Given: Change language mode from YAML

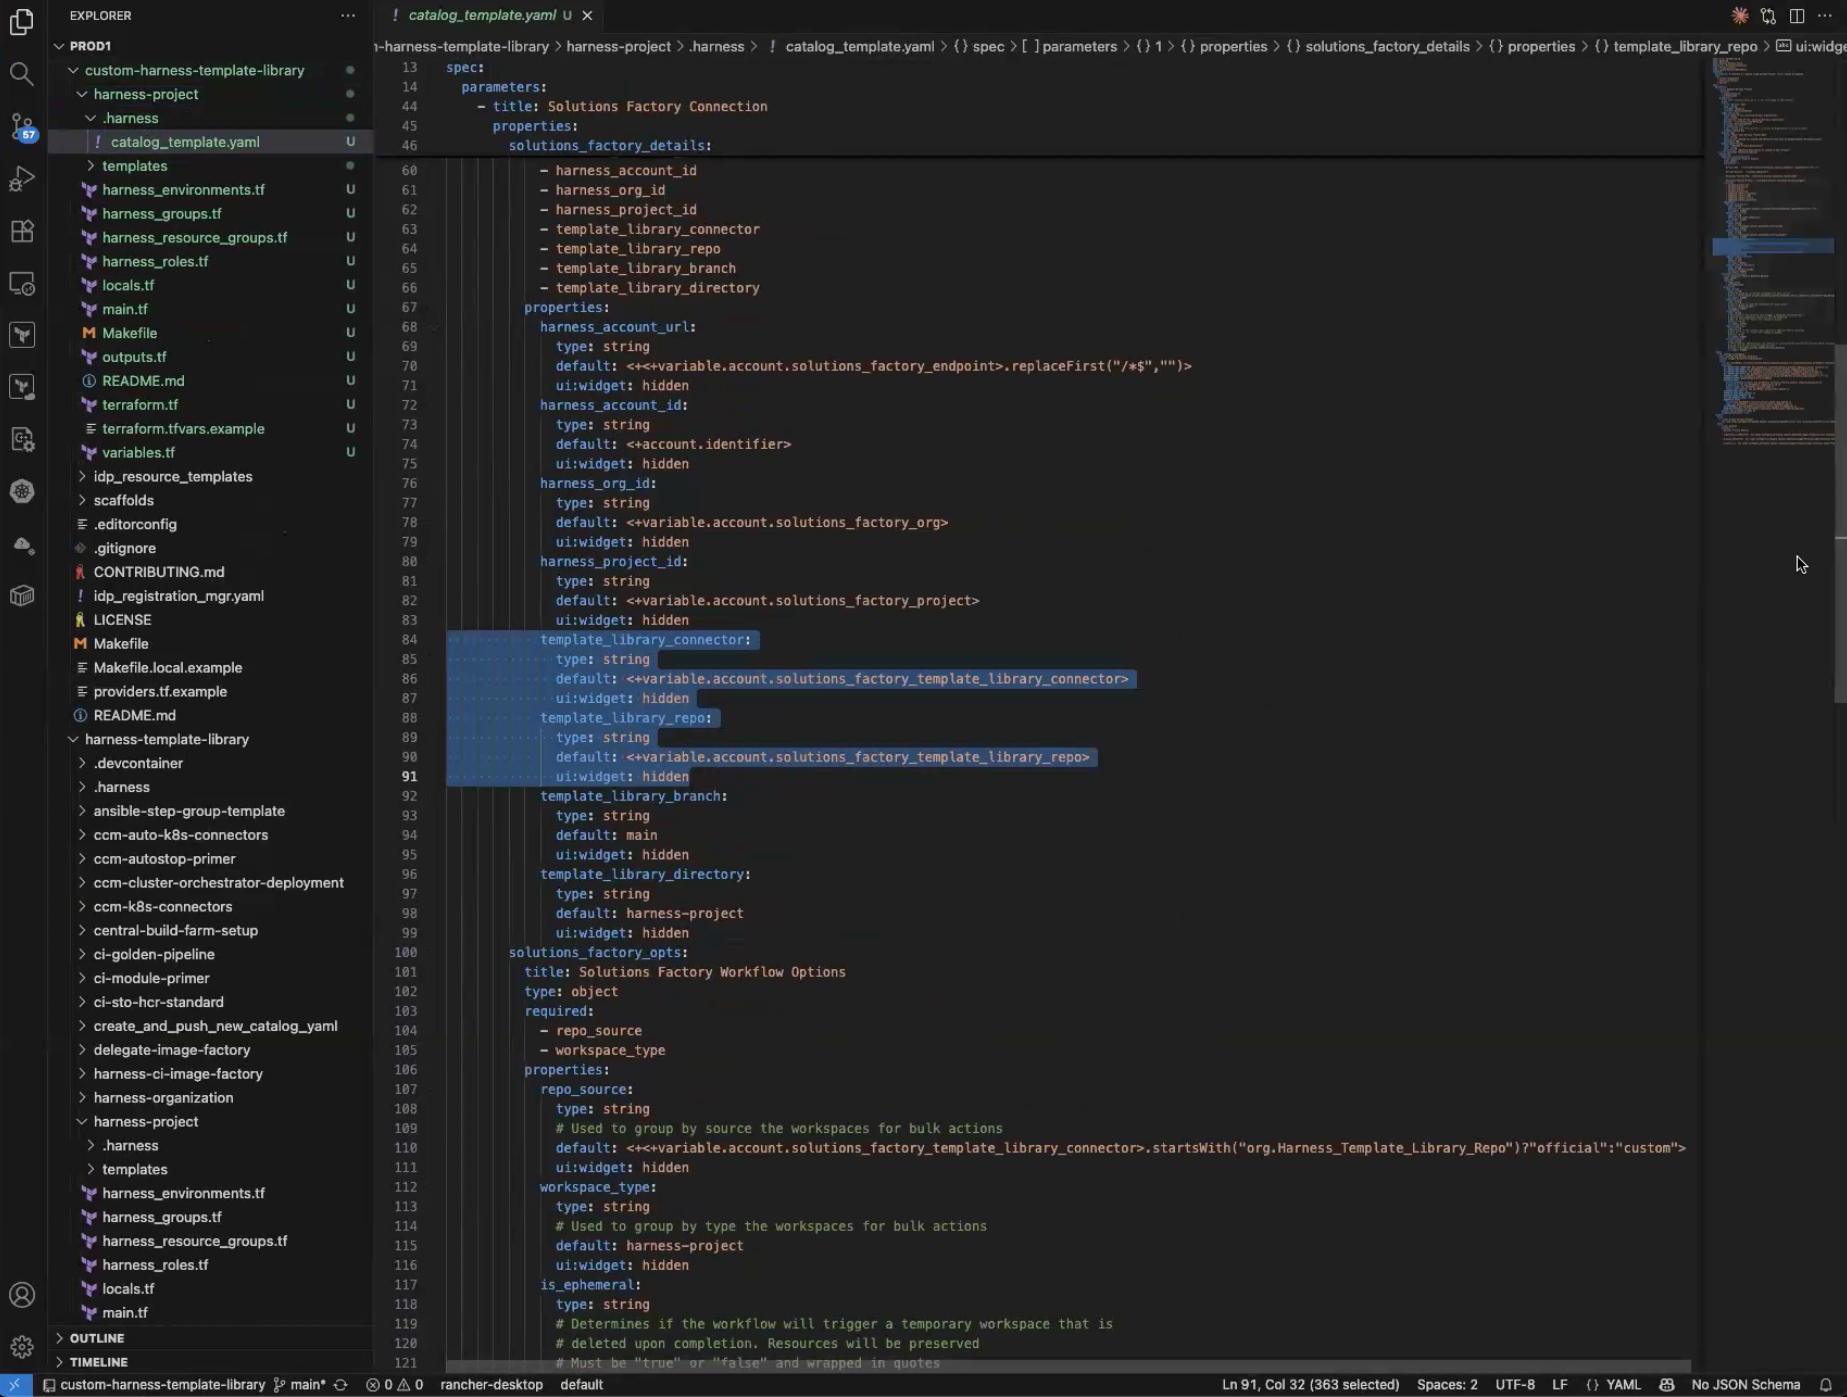Looking at the screenshot, I should pyautogui.click(x=1622, y=1385).
